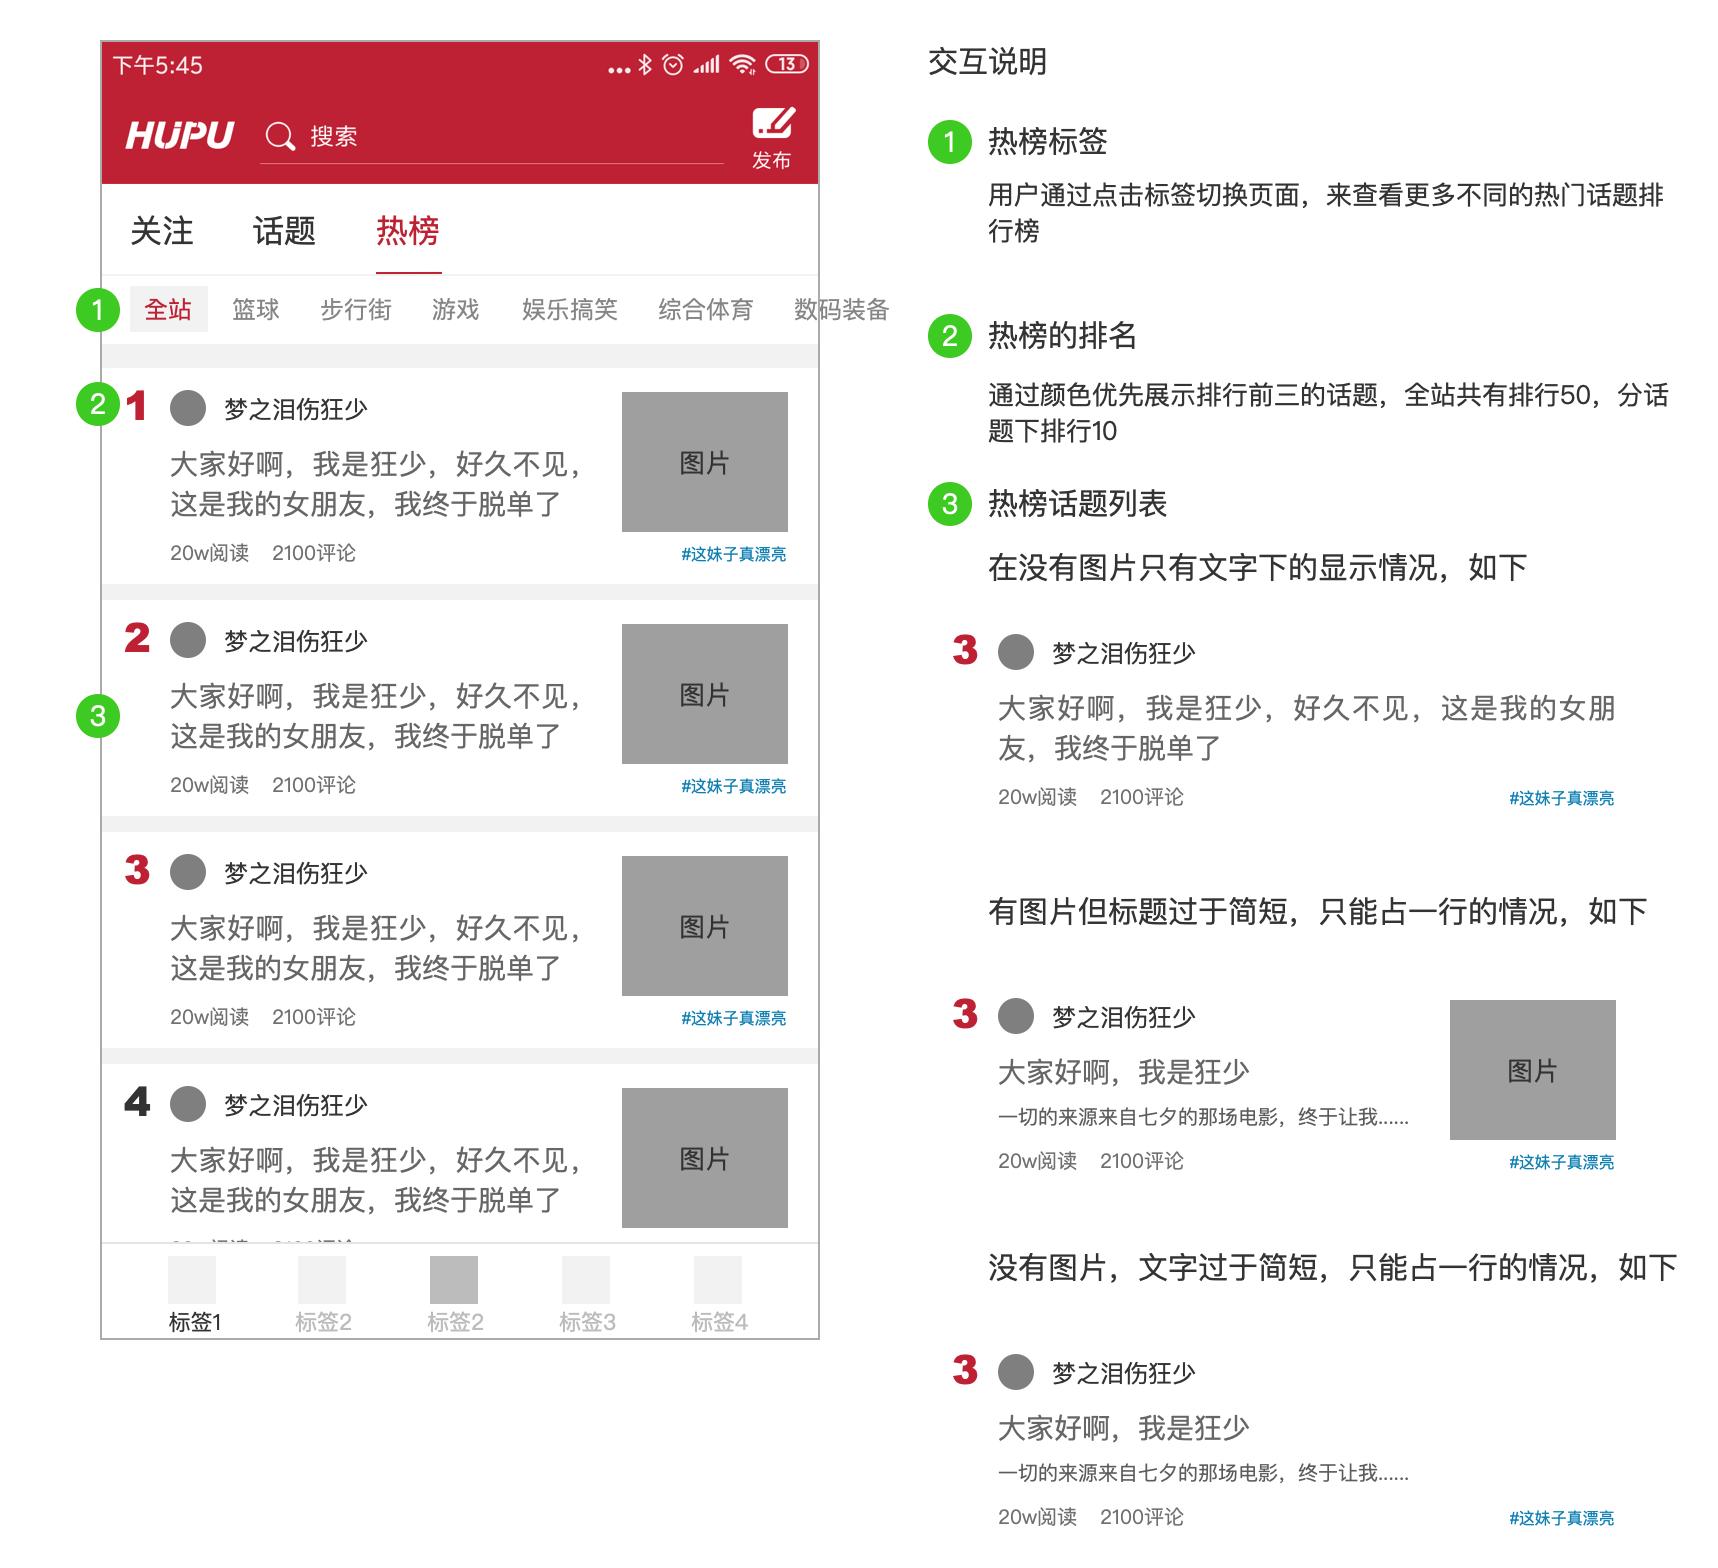This screenshot has height=1568, width=1718.
Task: Switch to the 话题 tab
Action: click(284, 232)
